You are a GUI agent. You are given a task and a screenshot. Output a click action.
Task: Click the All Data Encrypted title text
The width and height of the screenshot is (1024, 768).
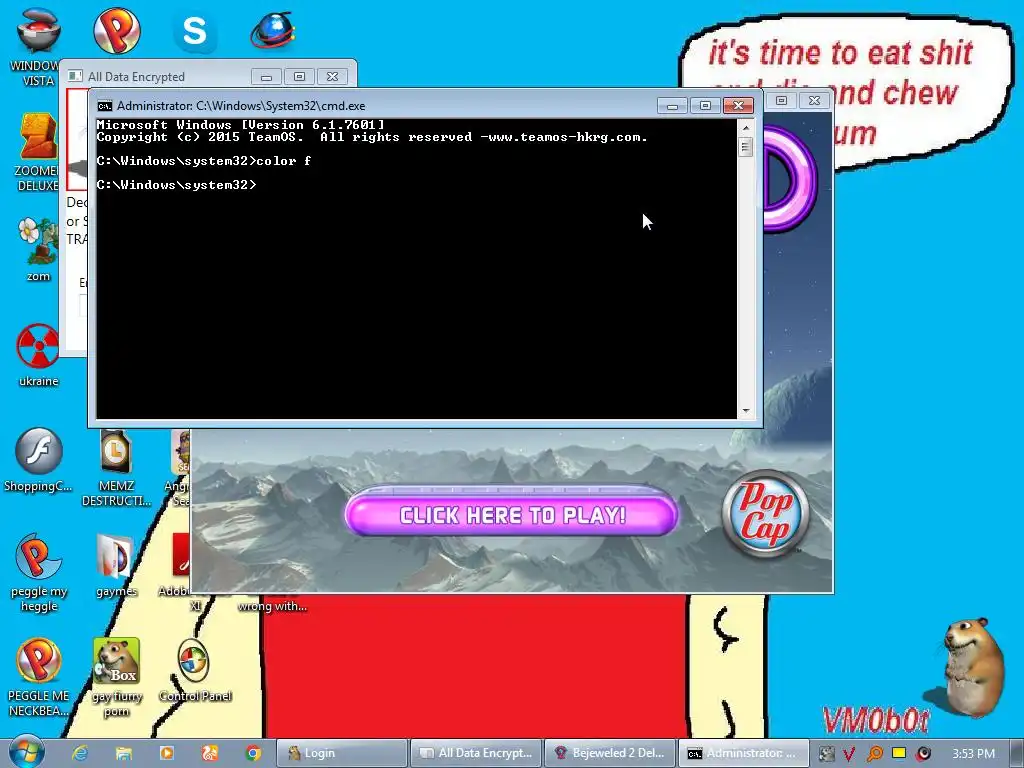point(136,77)
